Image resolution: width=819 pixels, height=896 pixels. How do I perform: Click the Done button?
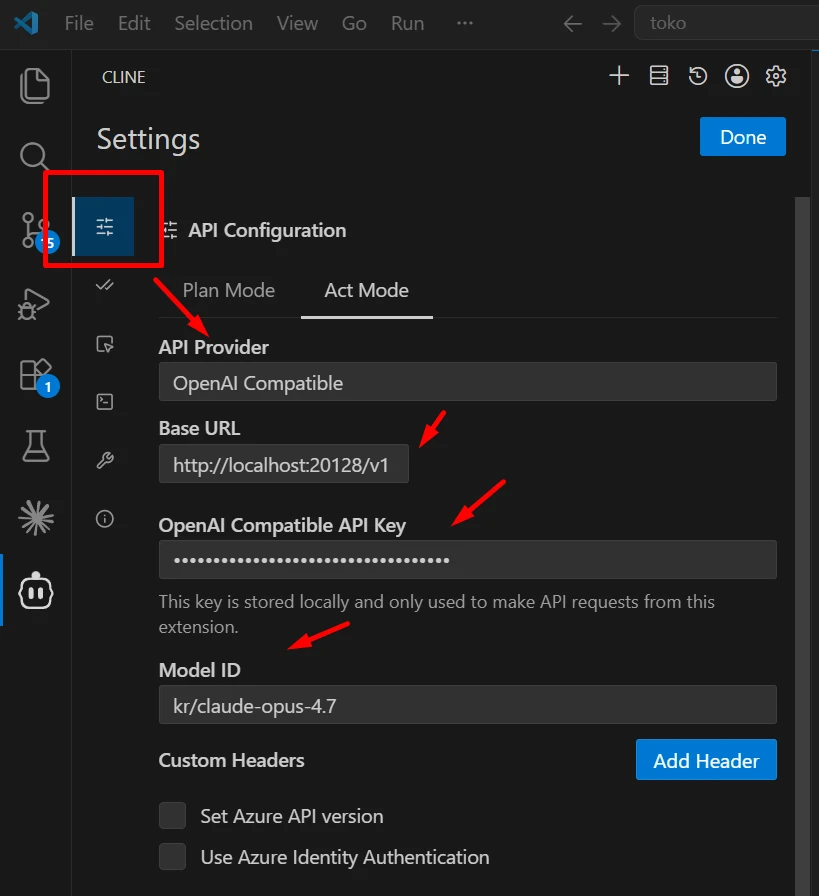[x=742, y=137]
